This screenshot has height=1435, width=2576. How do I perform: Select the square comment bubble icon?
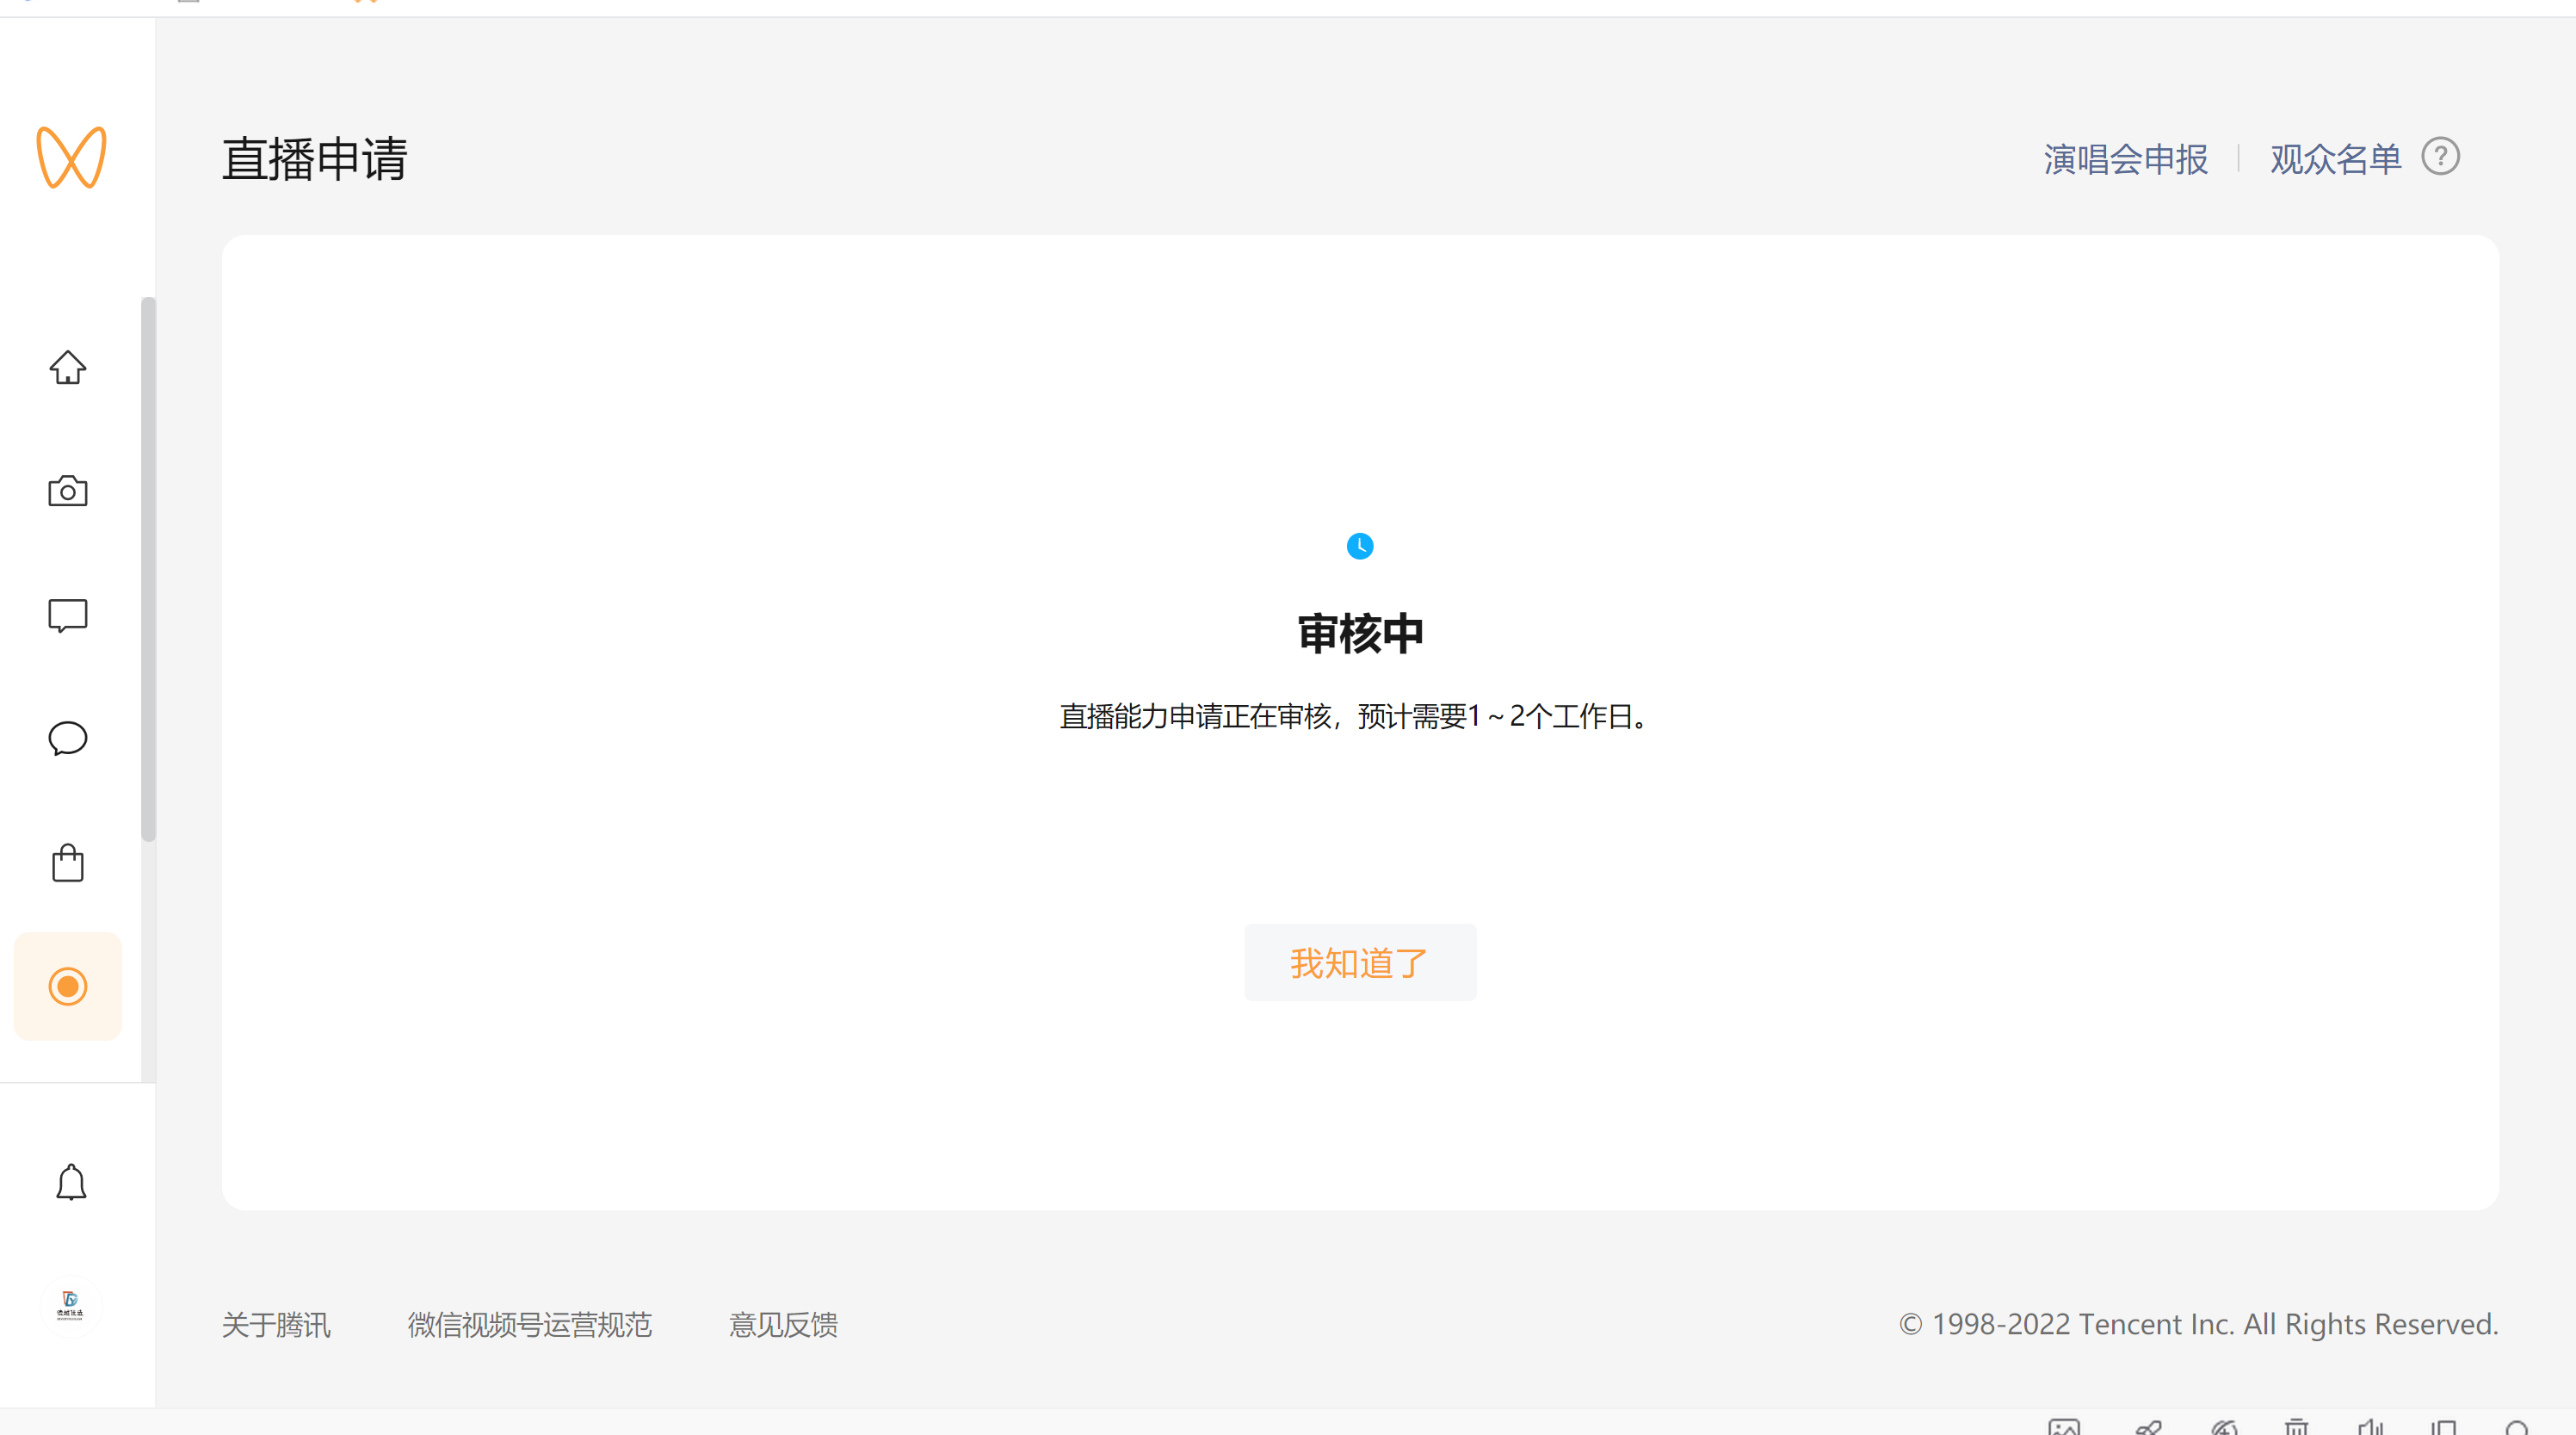pyautogui.click(x=68, y=615)
